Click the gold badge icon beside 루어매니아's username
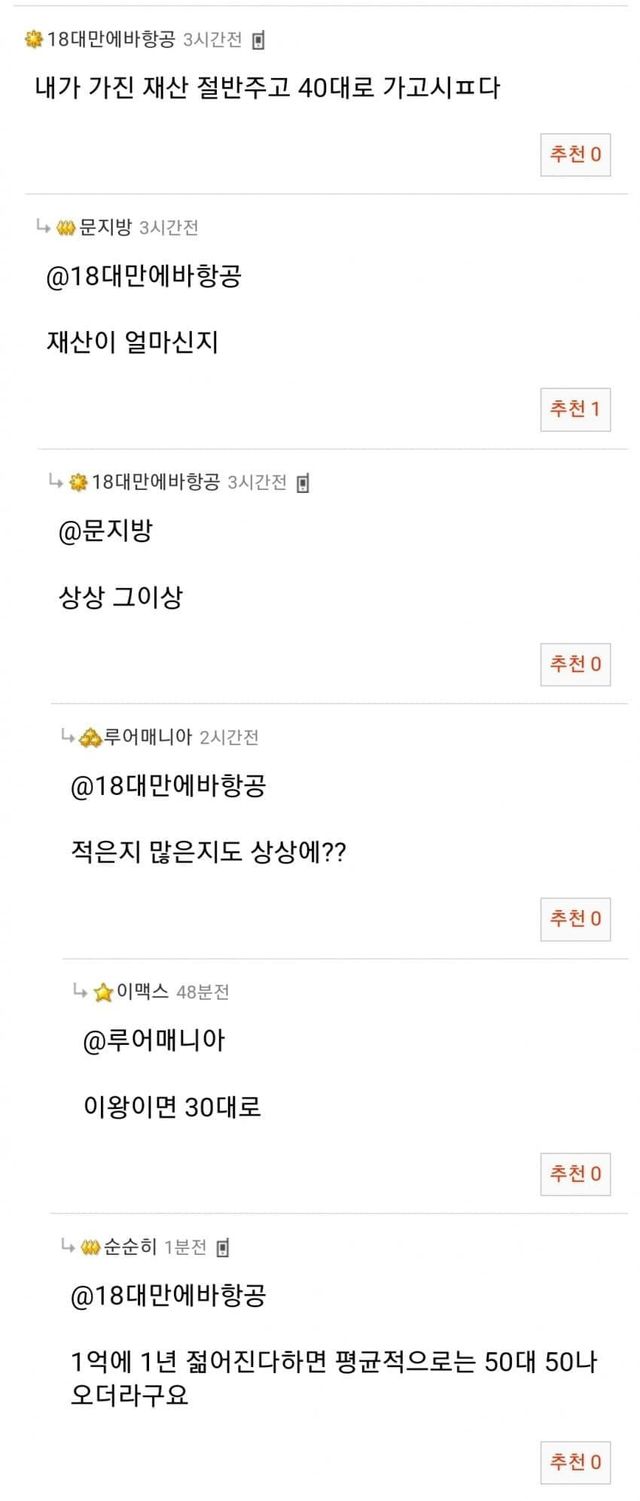 [x=90, y=738]
